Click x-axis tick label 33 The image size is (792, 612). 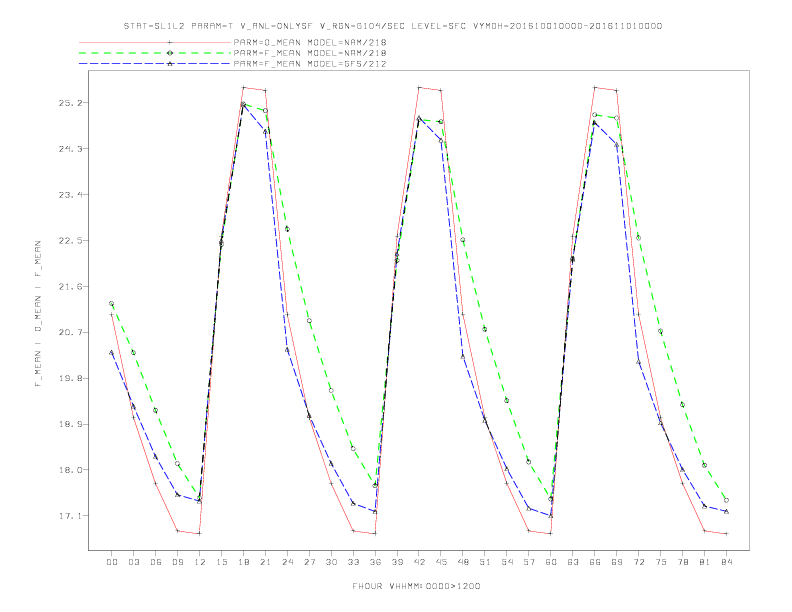(x=353, y=562)
